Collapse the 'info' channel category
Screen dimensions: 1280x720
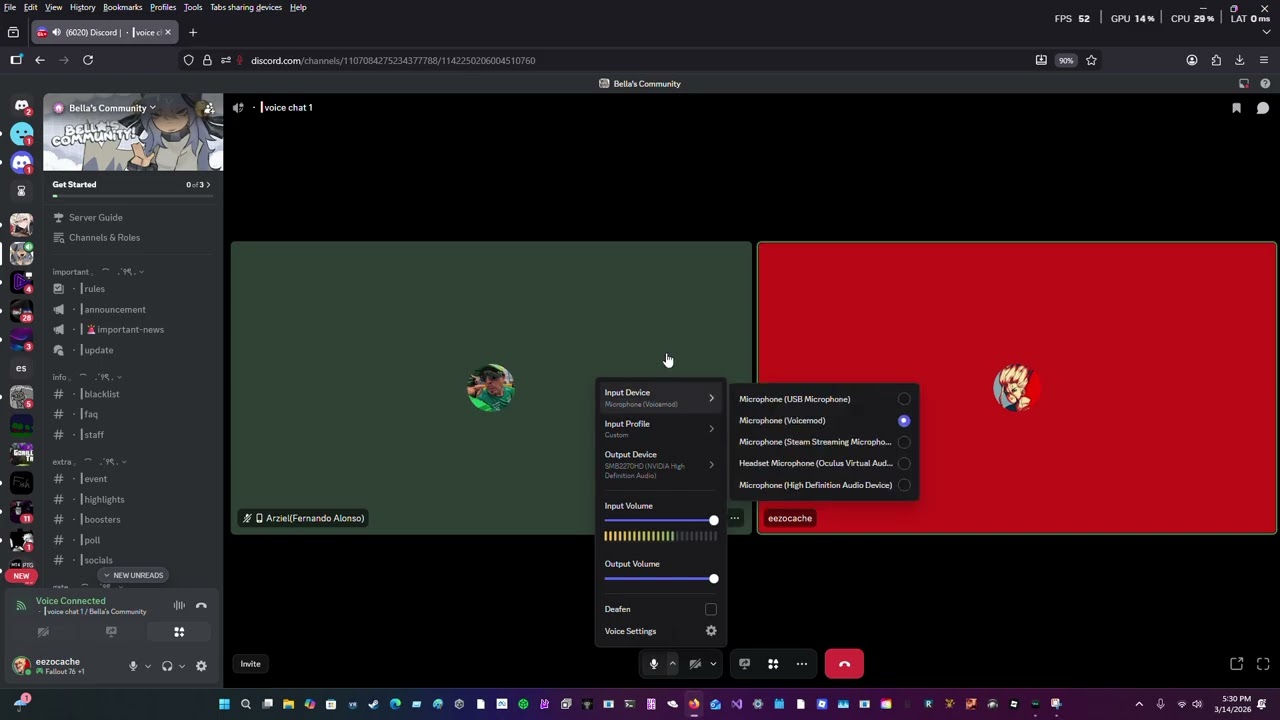87,377
